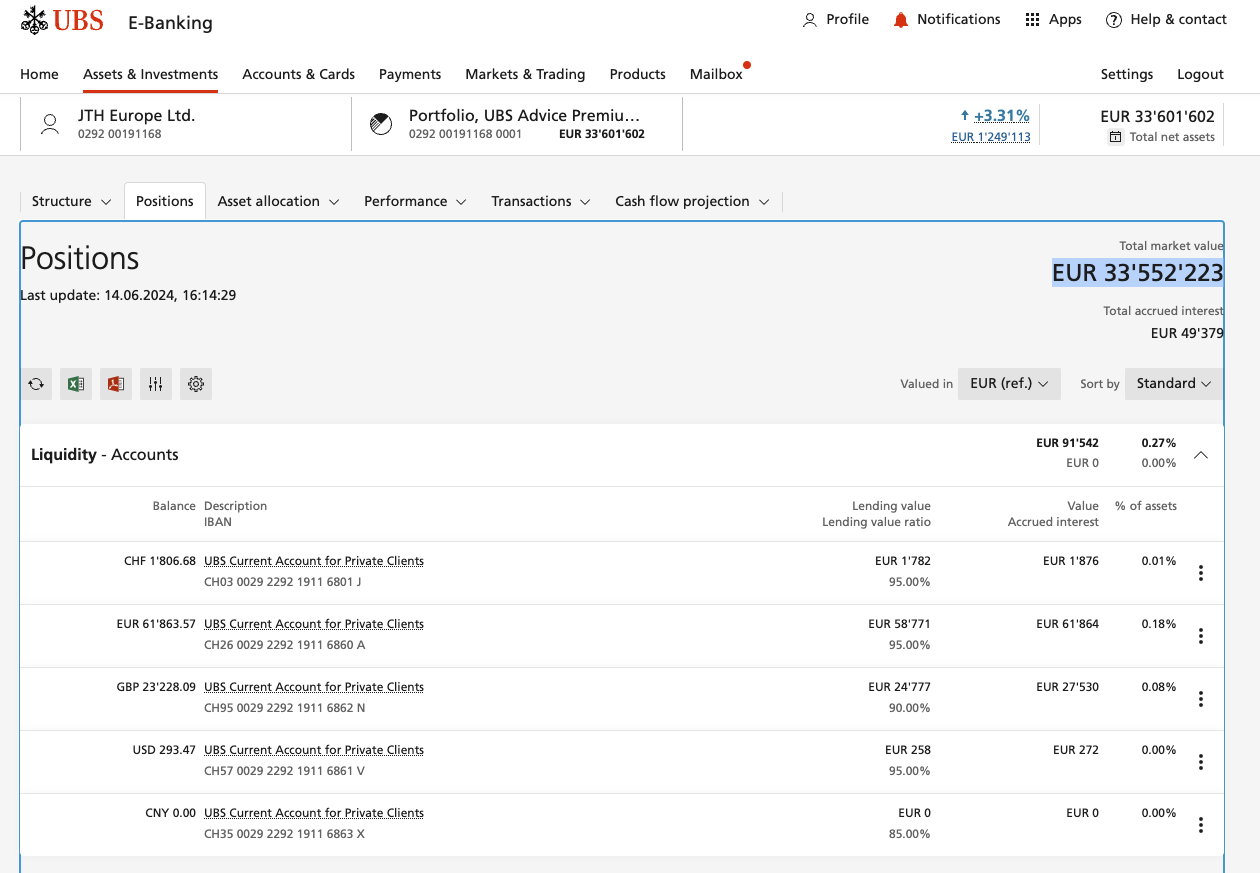Viewport: 1260px width, 873px height.
Task: Open three-dot menu for GBP account
Action: 1200,699
